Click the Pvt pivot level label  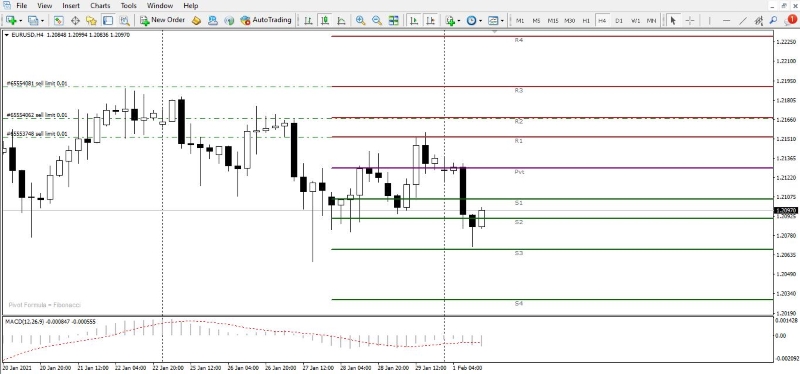(519, 172)
